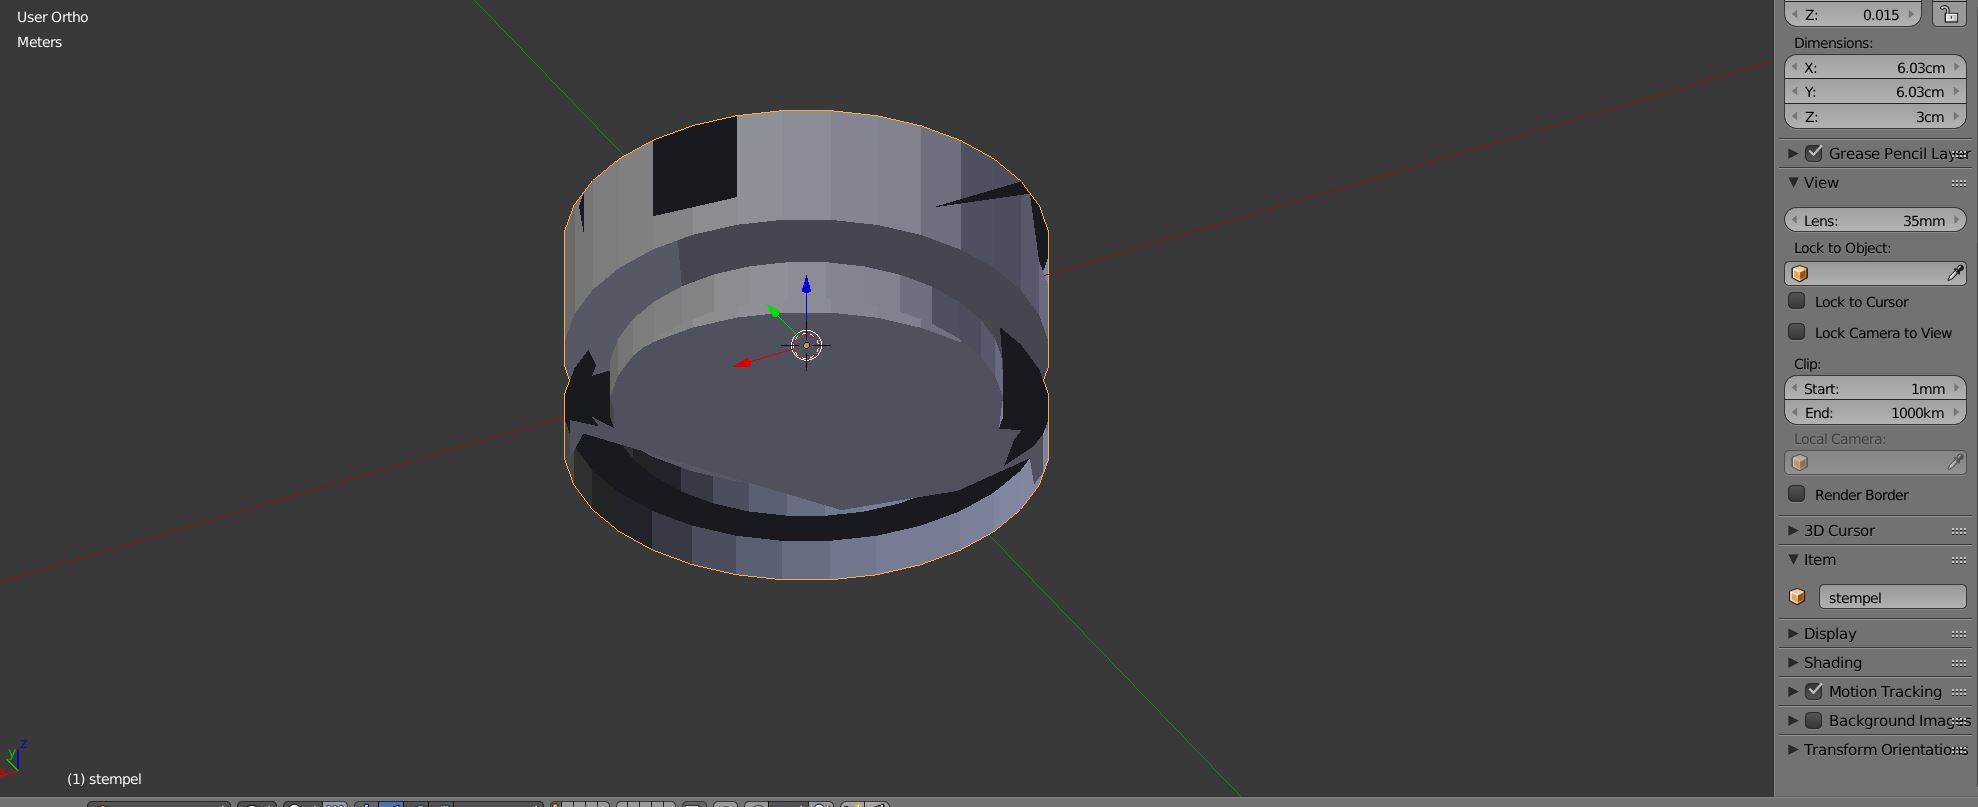Collapse the Item panel

coord(1793,559)
